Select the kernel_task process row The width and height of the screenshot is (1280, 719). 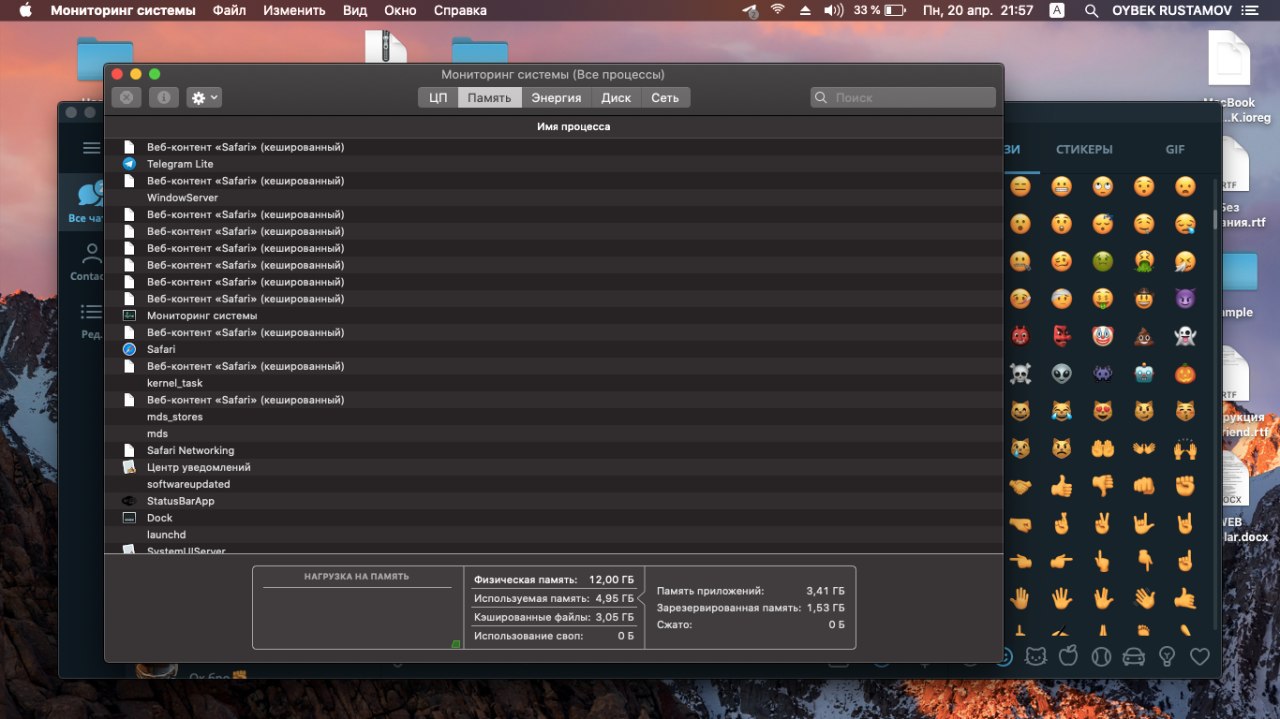coord(554,383)
